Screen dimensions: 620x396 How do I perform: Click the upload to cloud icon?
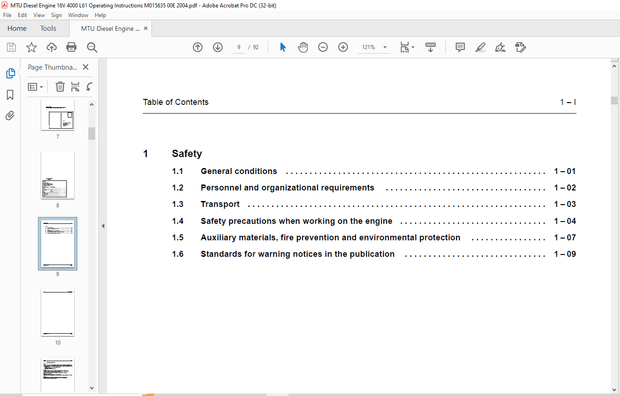(51, 47)
